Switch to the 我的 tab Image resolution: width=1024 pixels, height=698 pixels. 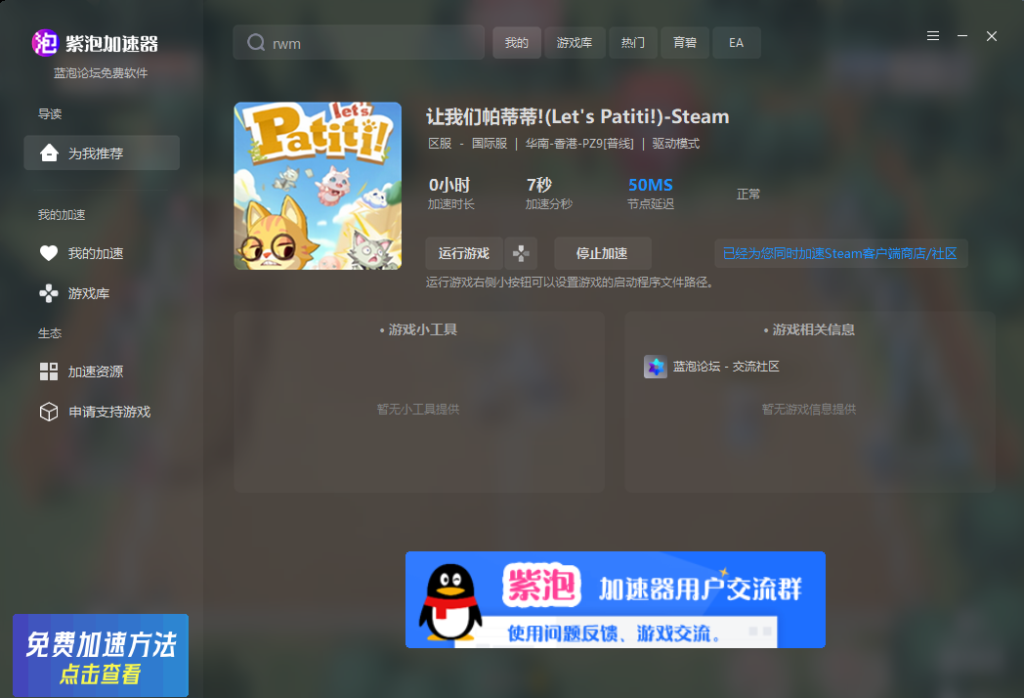click(517, 42)
